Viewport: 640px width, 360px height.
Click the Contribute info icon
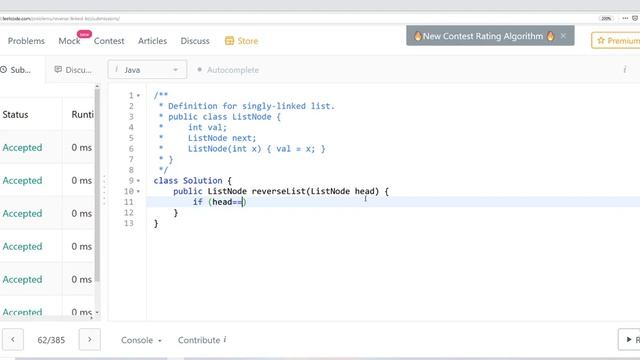[224, 339]
